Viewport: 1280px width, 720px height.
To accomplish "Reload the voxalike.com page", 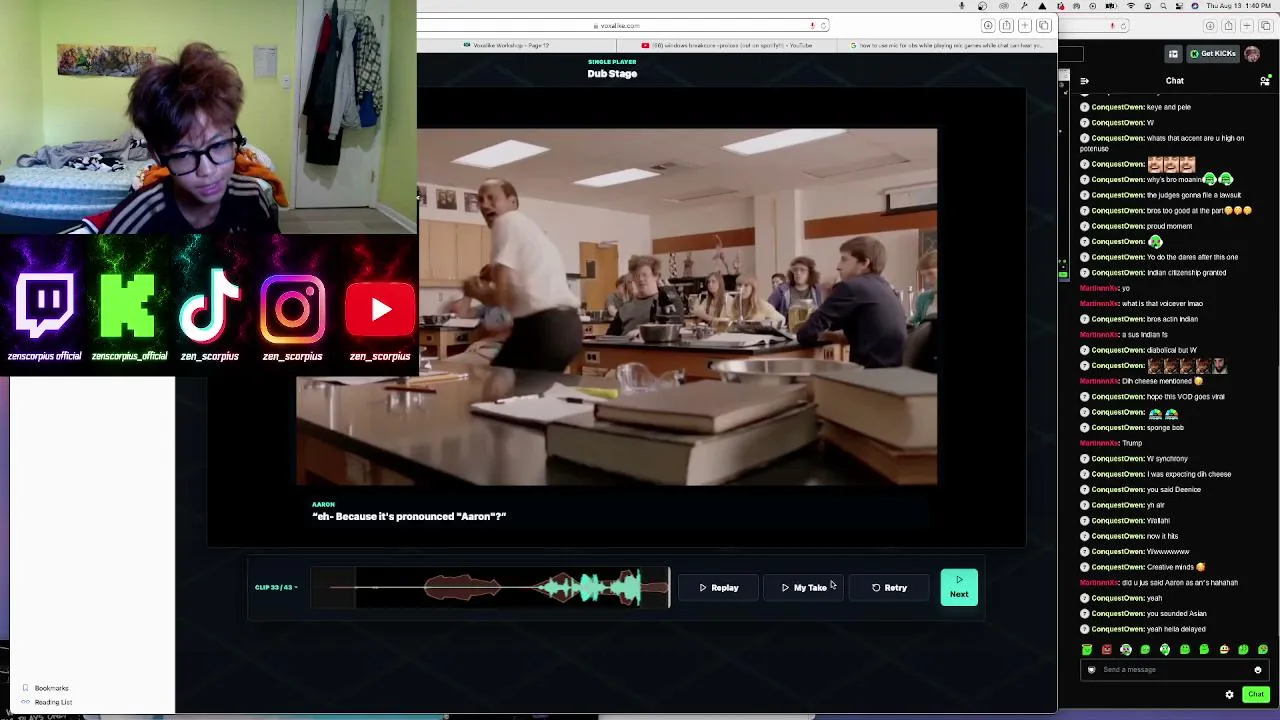I will (x=823, y=25).
